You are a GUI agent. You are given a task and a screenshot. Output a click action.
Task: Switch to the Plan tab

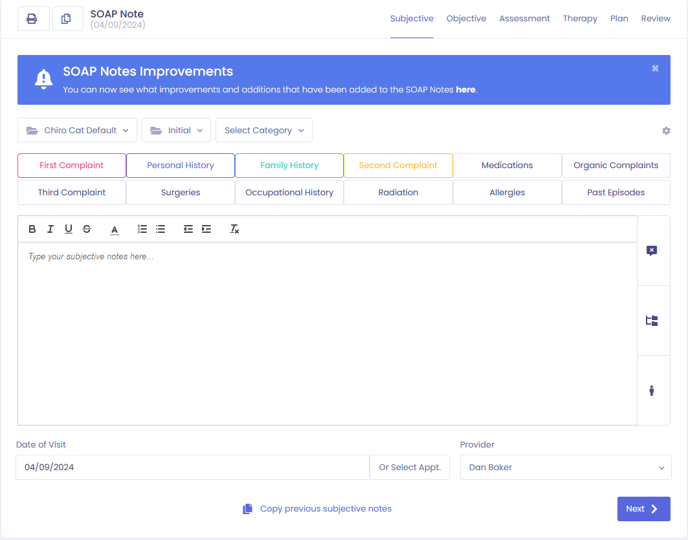click(619, 18)
